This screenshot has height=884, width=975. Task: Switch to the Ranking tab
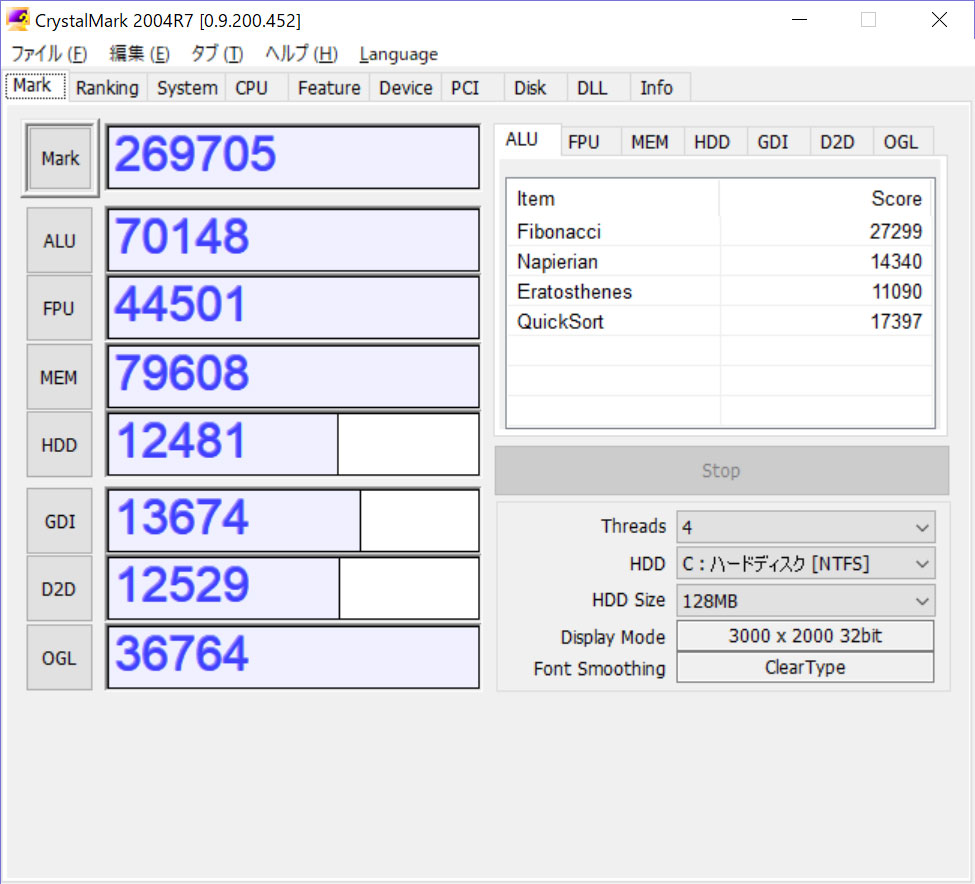point(107,88)
